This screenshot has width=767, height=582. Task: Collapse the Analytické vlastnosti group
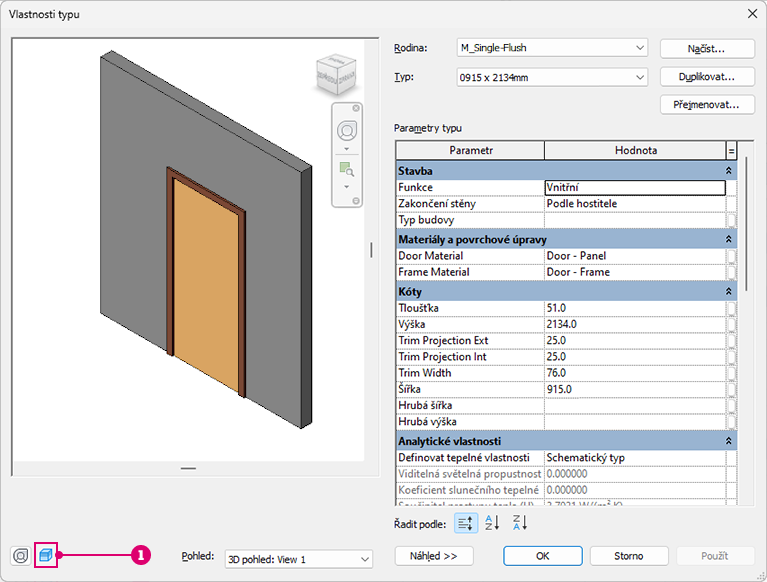pyautogui.click(x=728, y=442)
